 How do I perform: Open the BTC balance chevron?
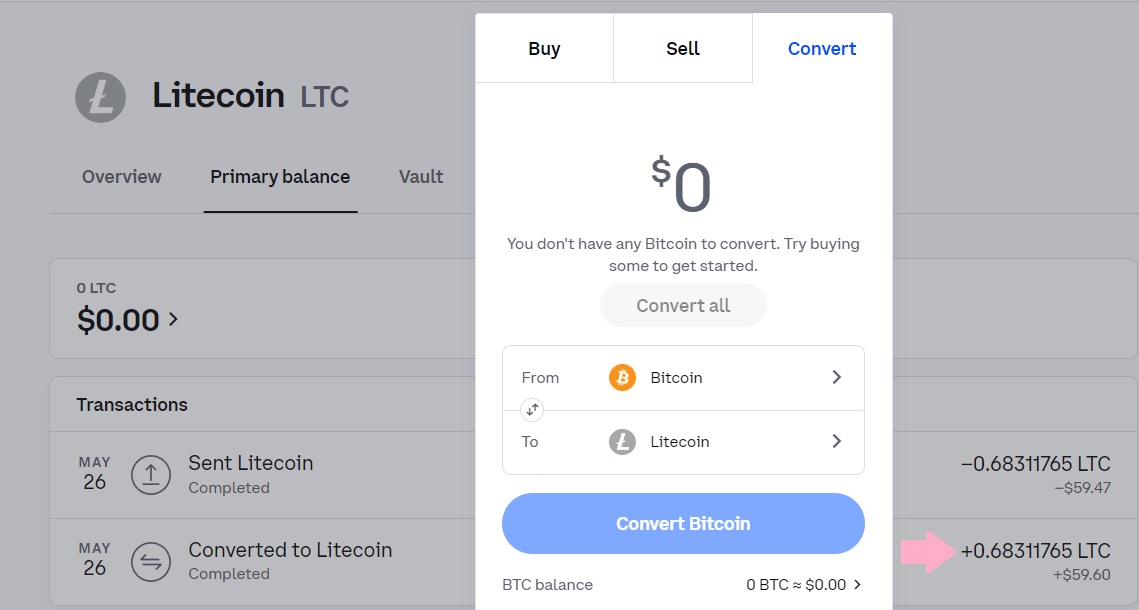[x=857, y=585]
